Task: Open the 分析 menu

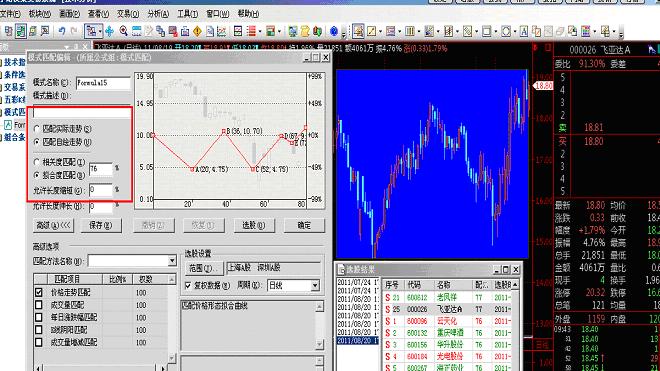Action: point(158,14)
